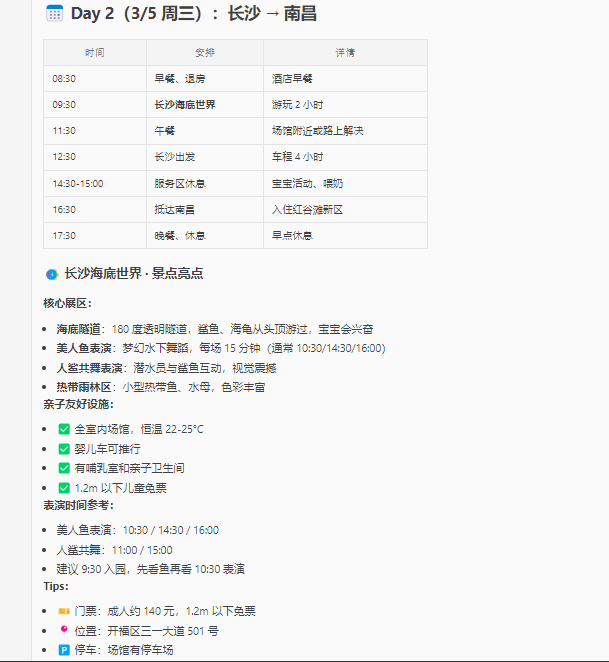Screen dimensions: 609x662
Task: Select the 详情 table column header
Action: point(345,52)
